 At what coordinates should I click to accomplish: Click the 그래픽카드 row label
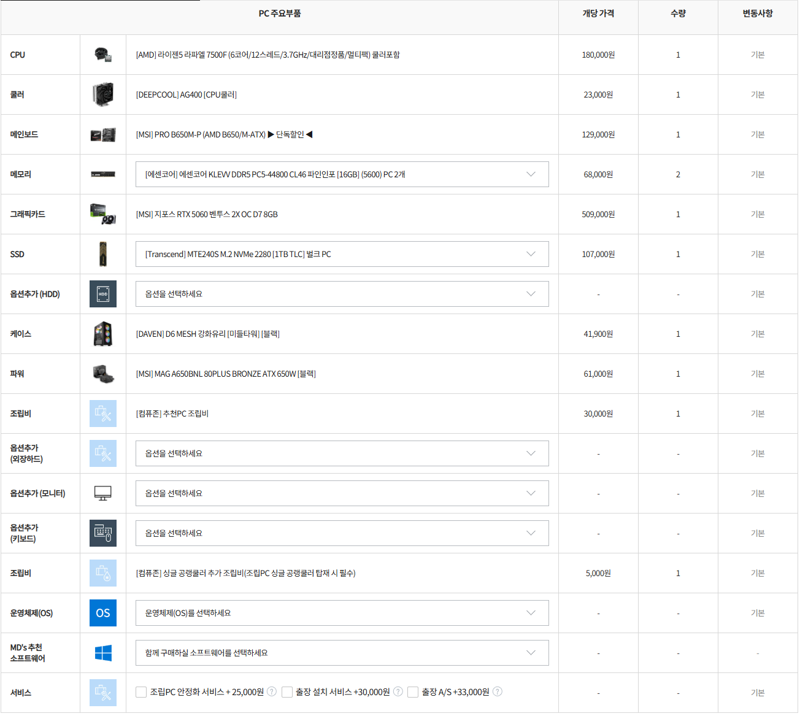click(28, 214)
